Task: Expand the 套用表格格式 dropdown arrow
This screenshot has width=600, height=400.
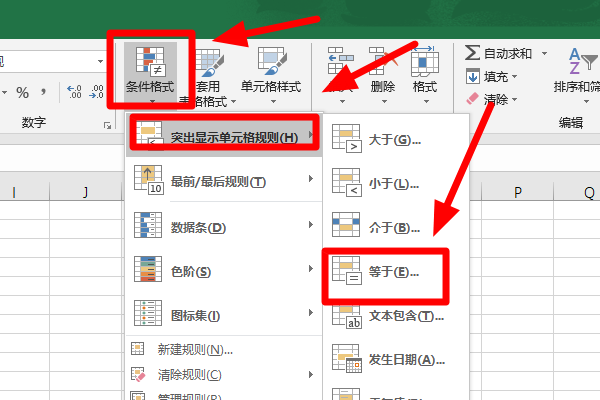Action: point(233,101)
